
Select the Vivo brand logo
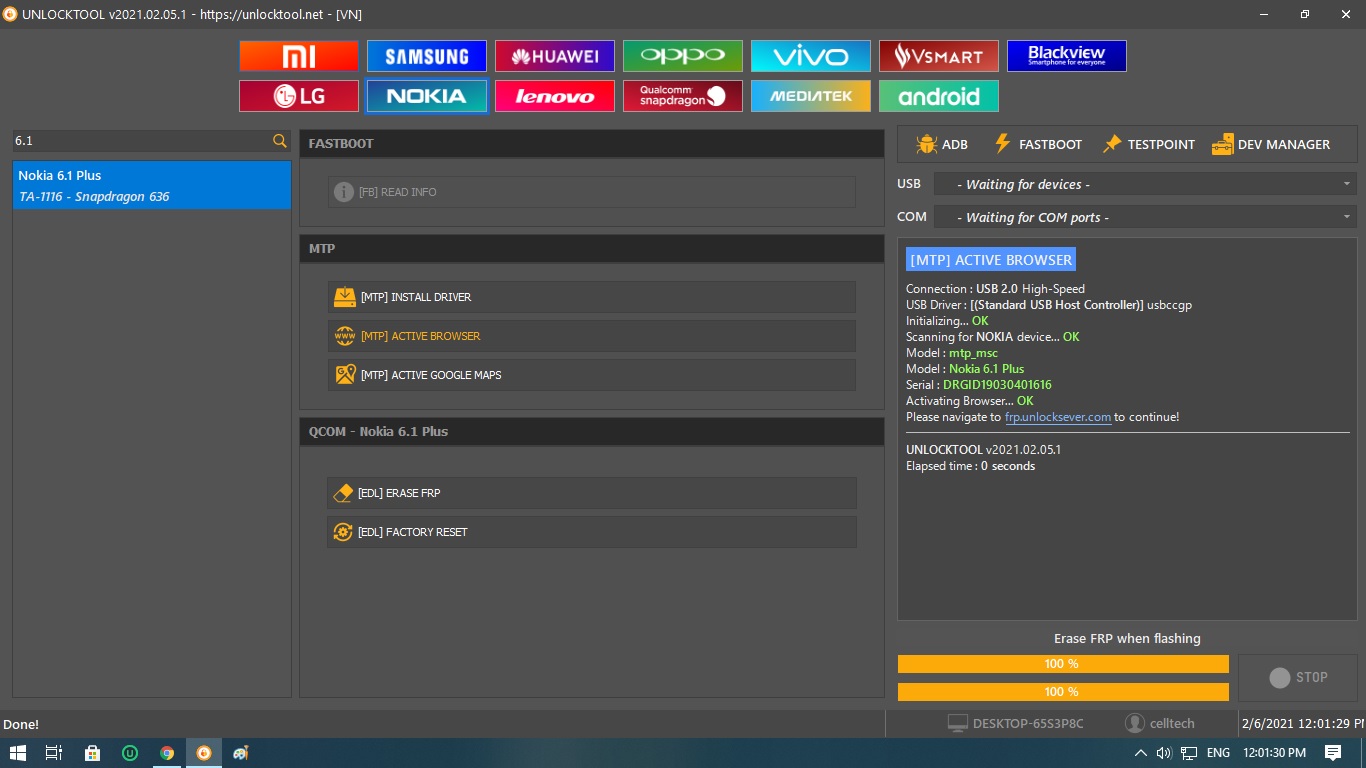pos(811,56)
